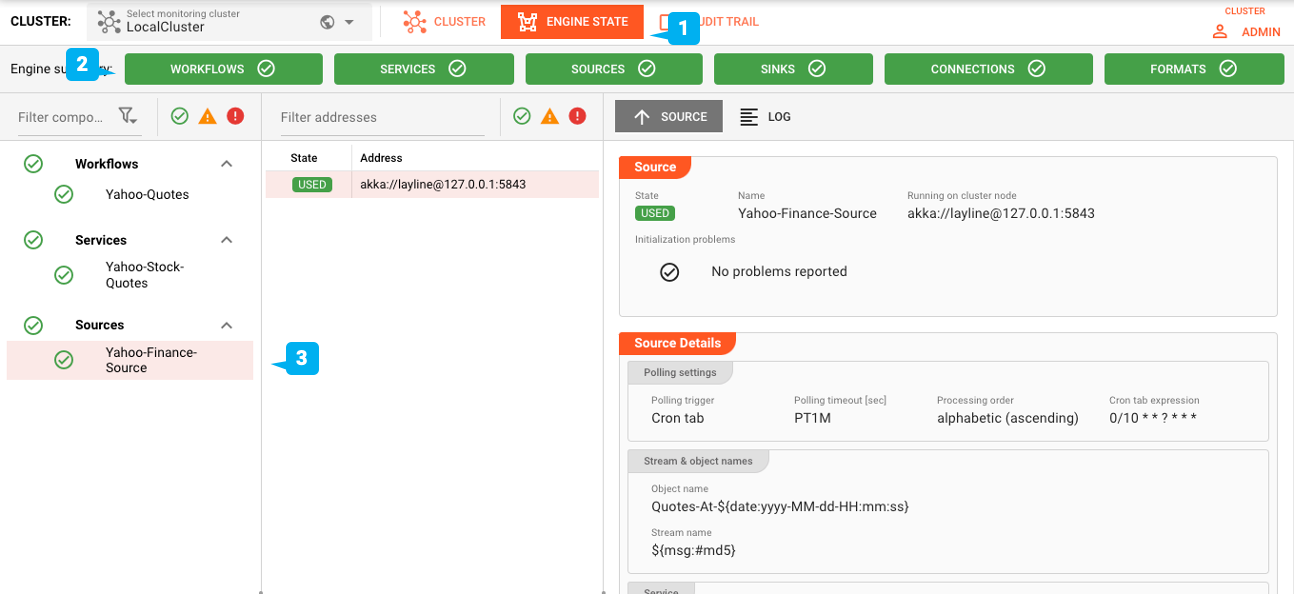
Task: Click the filter funnel icon in components panel
Action: click(x=128, y=117)
